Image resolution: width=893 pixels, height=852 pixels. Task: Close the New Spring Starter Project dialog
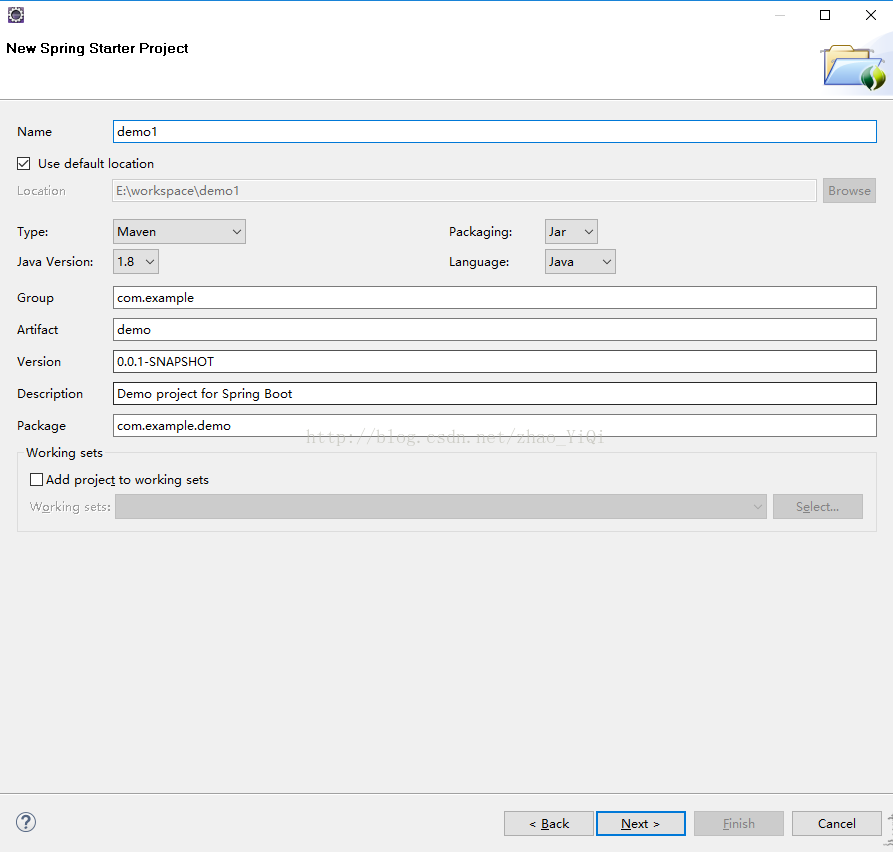(871, 15)
